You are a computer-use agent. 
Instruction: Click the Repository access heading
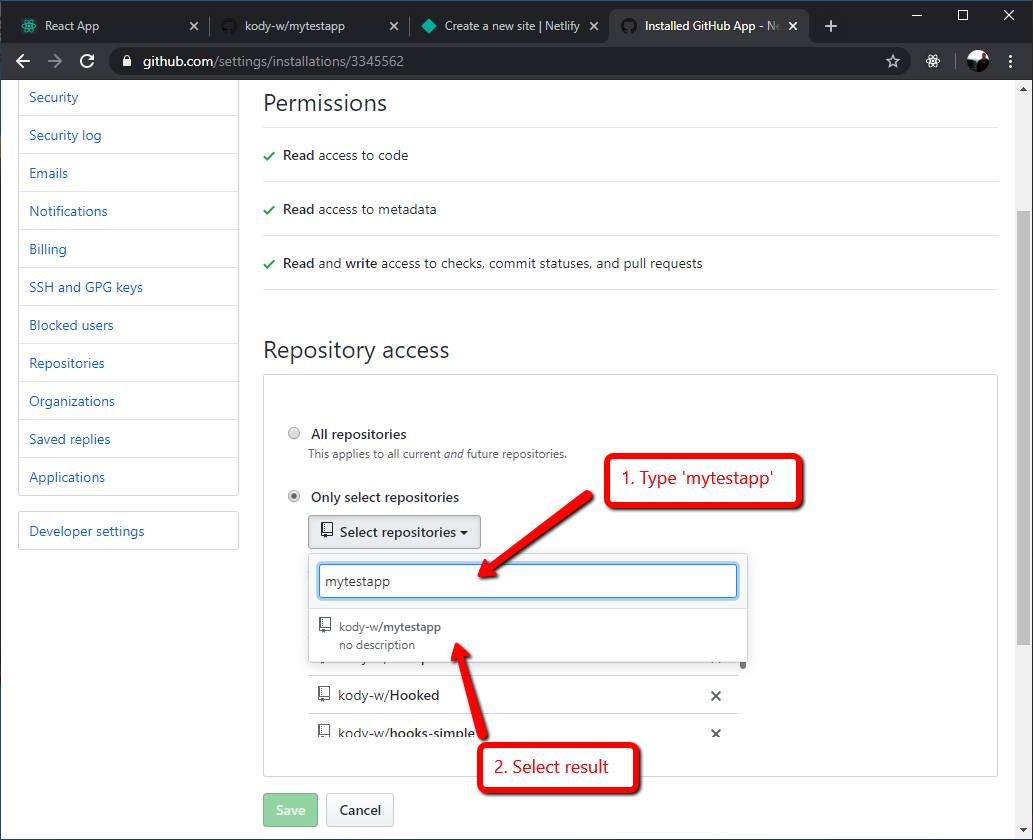coord(356,350)
